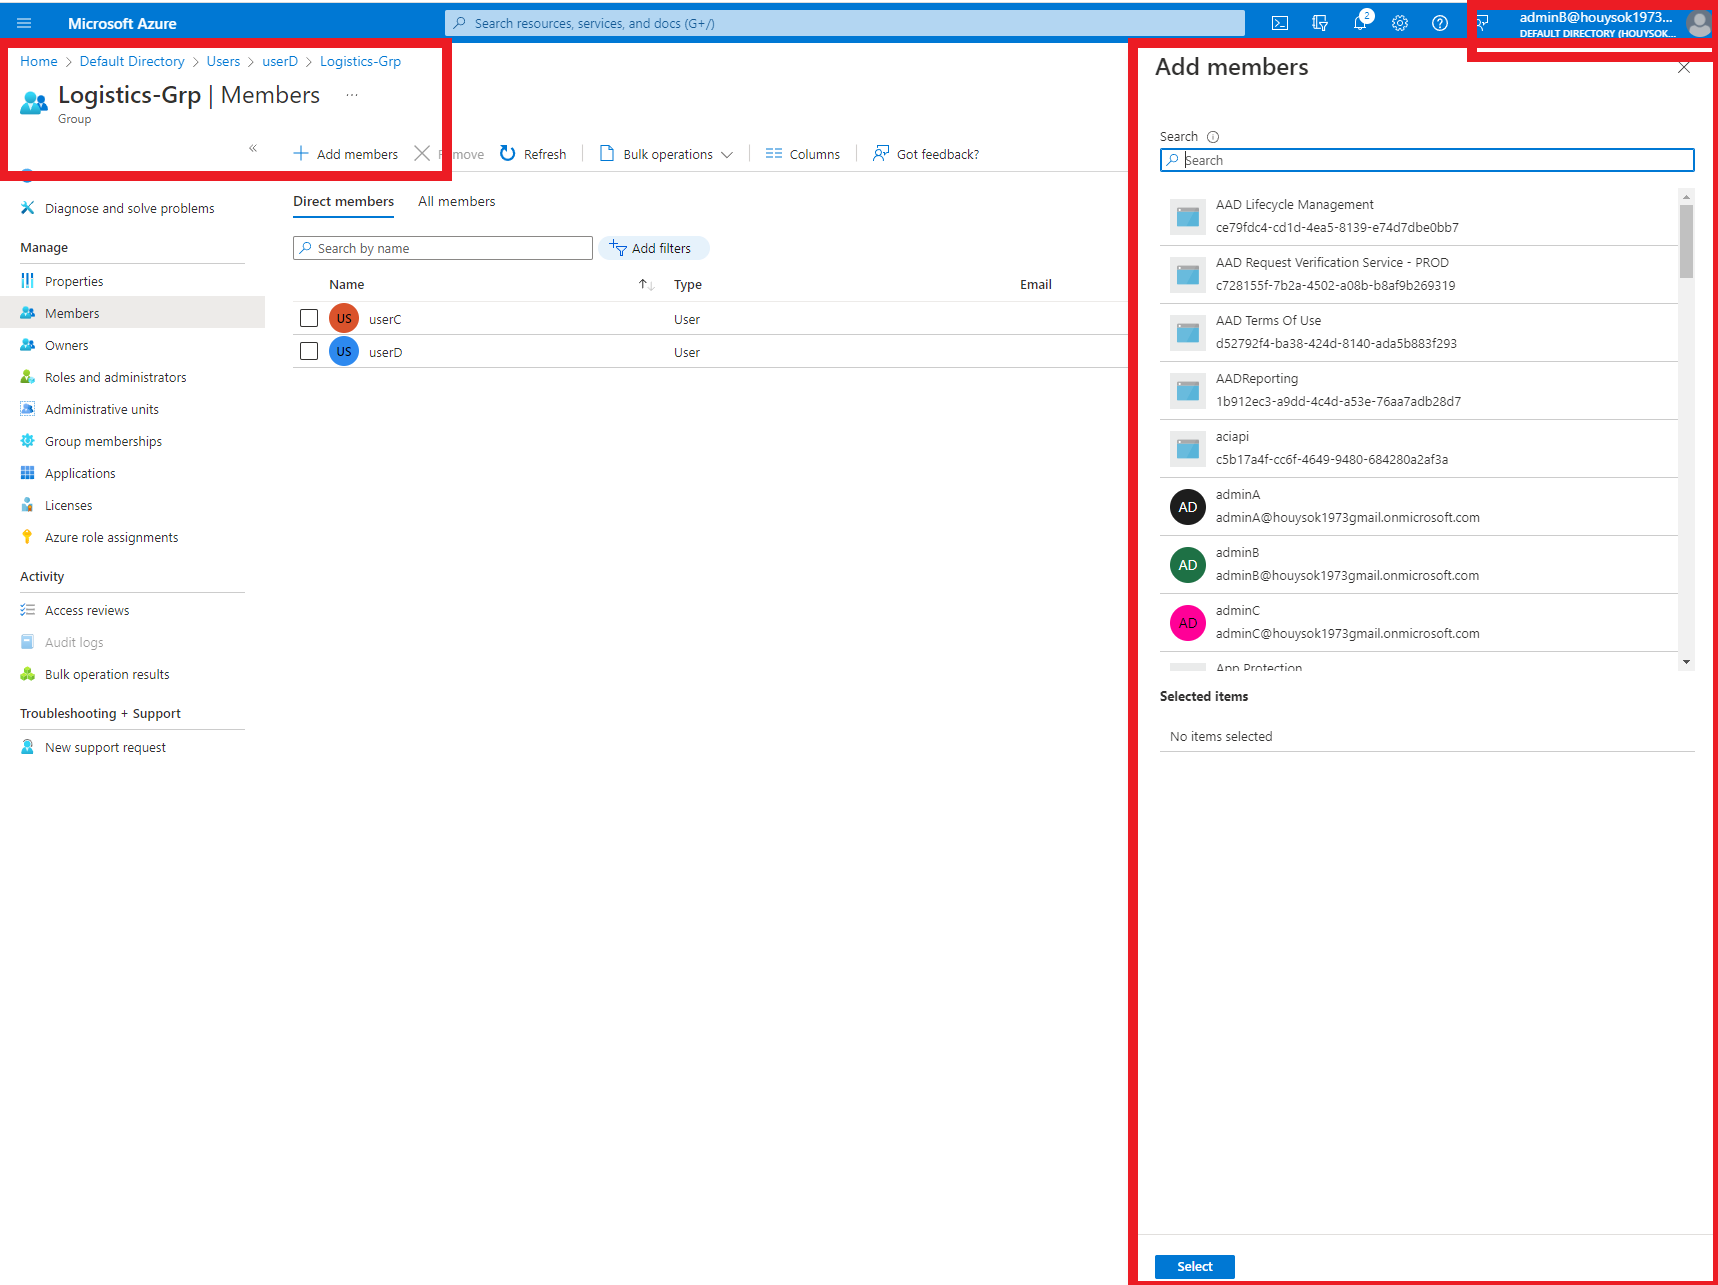
Task: Open the help and support icon
Action: point(1439,22)
